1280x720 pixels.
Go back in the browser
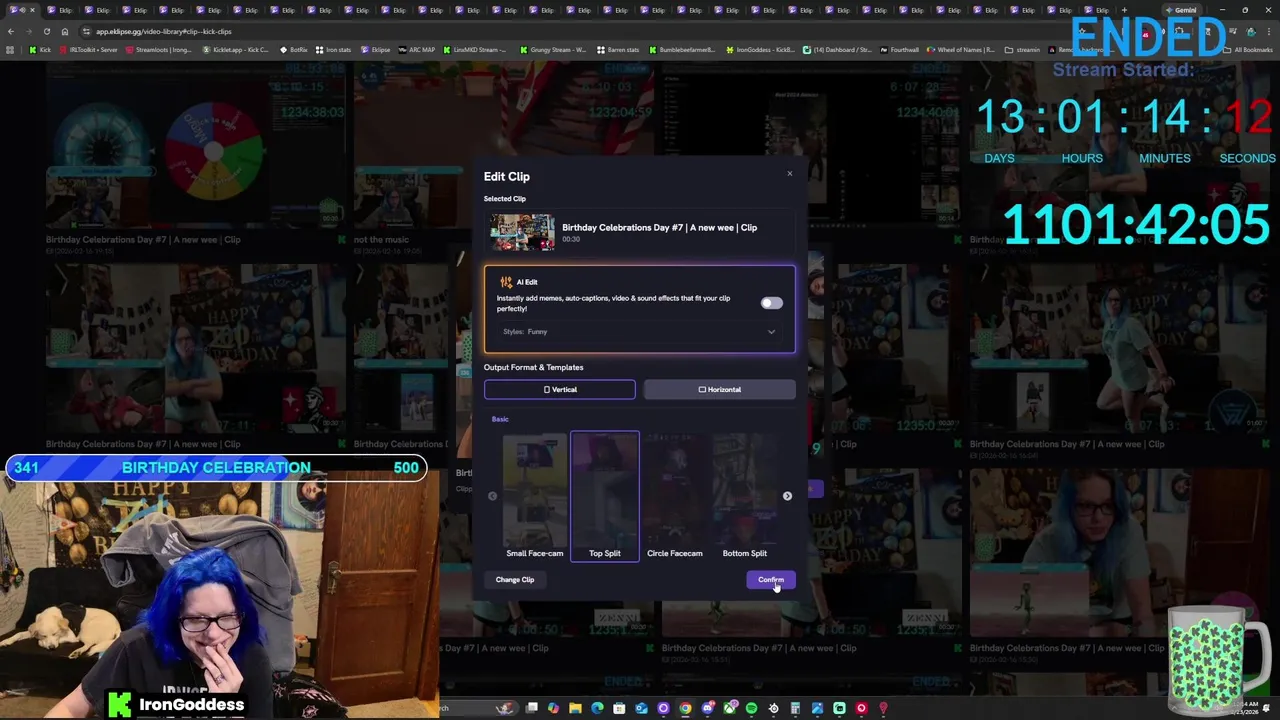pos(10,32)
